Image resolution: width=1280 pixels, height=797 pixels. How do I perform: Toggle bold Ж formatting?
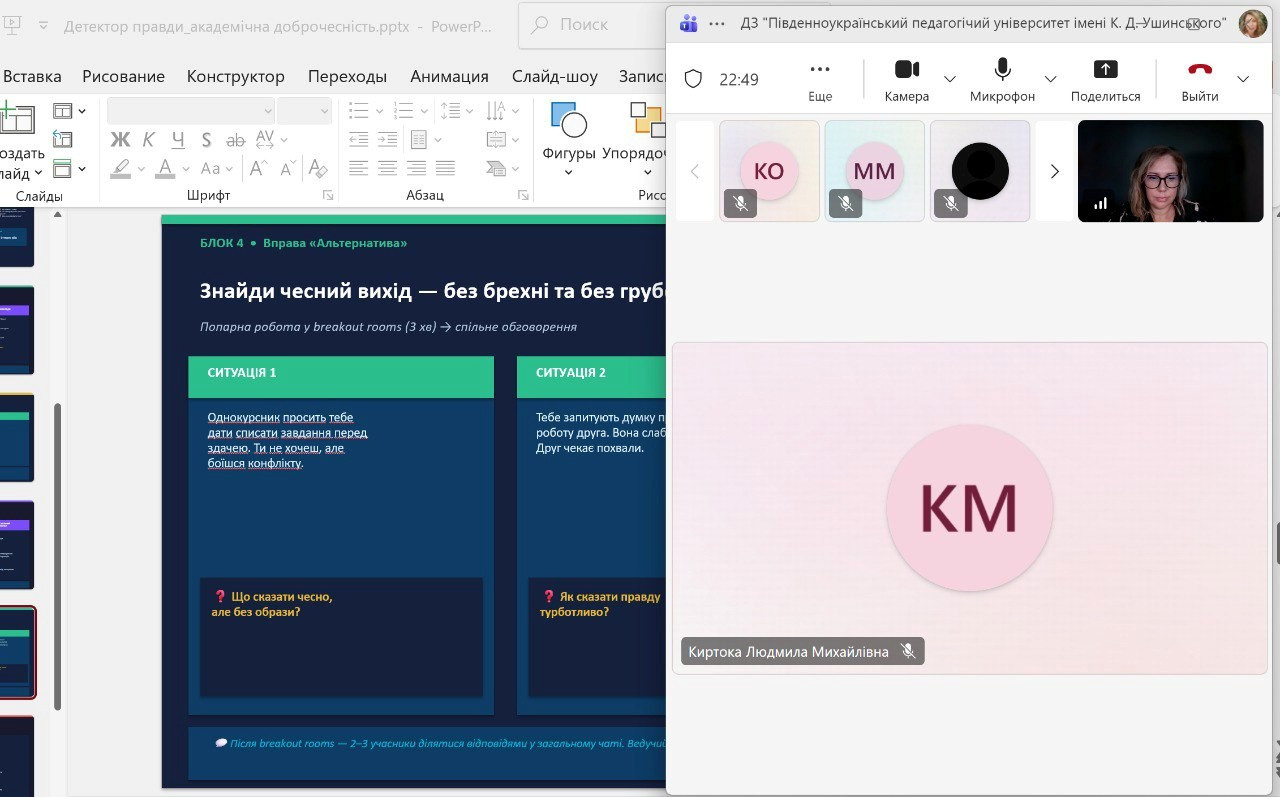pyautogui.click(x=120, y=139)
